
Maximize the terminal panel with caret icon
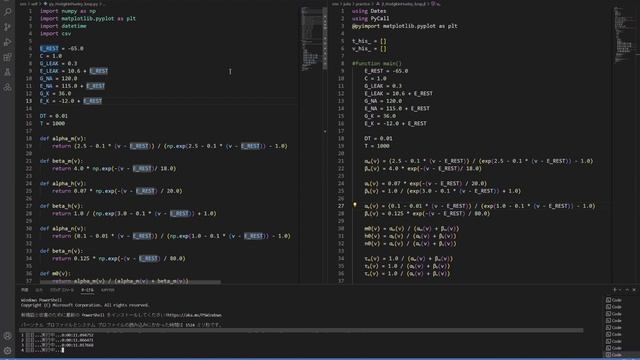[x=627, y=290]
